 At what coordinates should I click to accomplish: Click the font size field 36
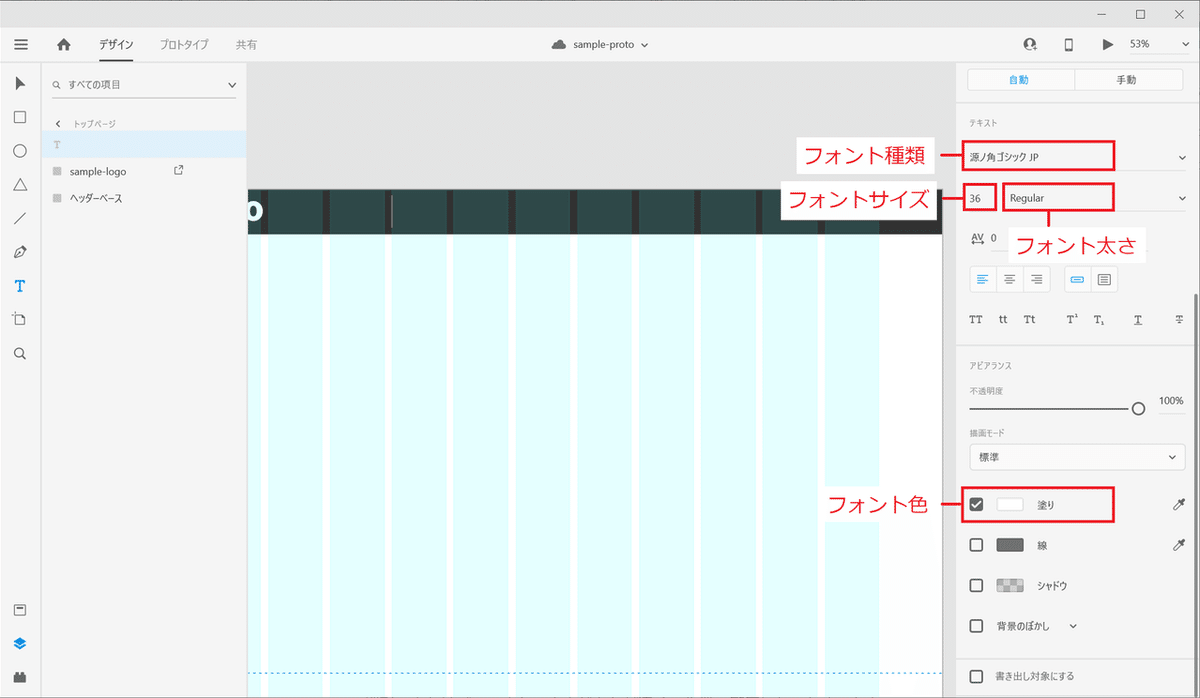(980, 198)
